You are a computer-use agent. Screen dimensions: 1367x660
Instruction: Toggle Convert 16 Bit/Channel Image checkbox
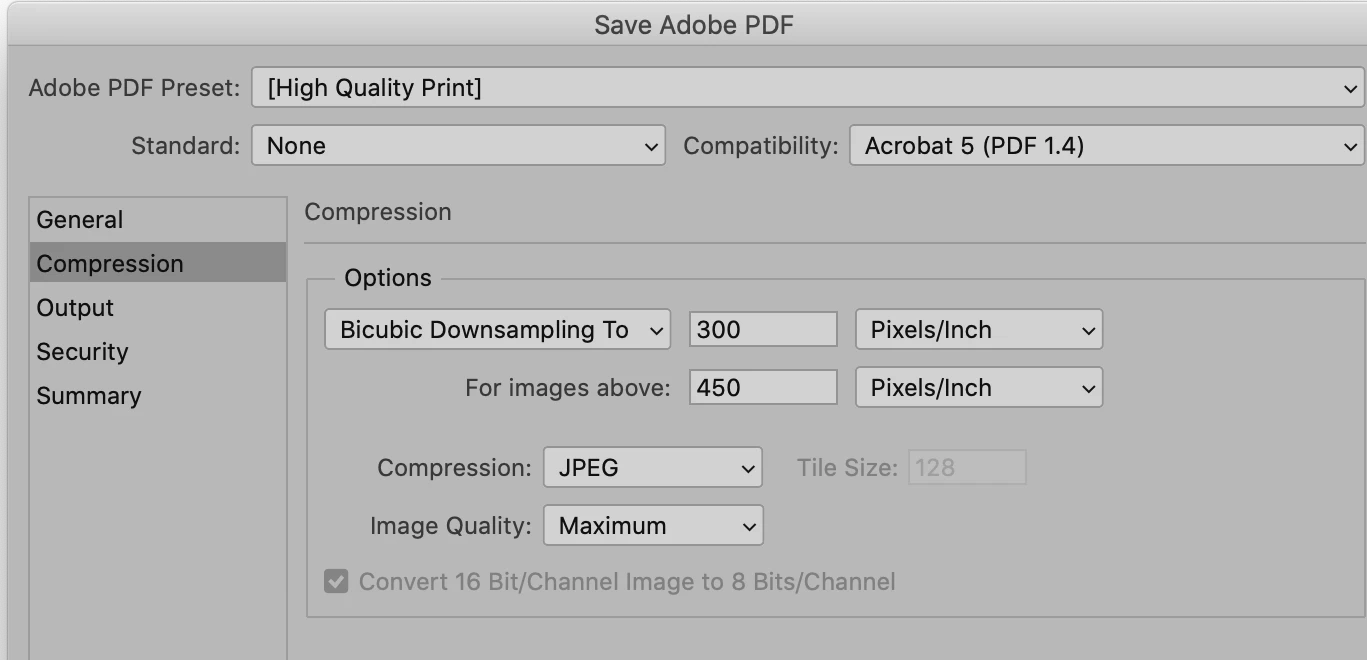[336, 582]
